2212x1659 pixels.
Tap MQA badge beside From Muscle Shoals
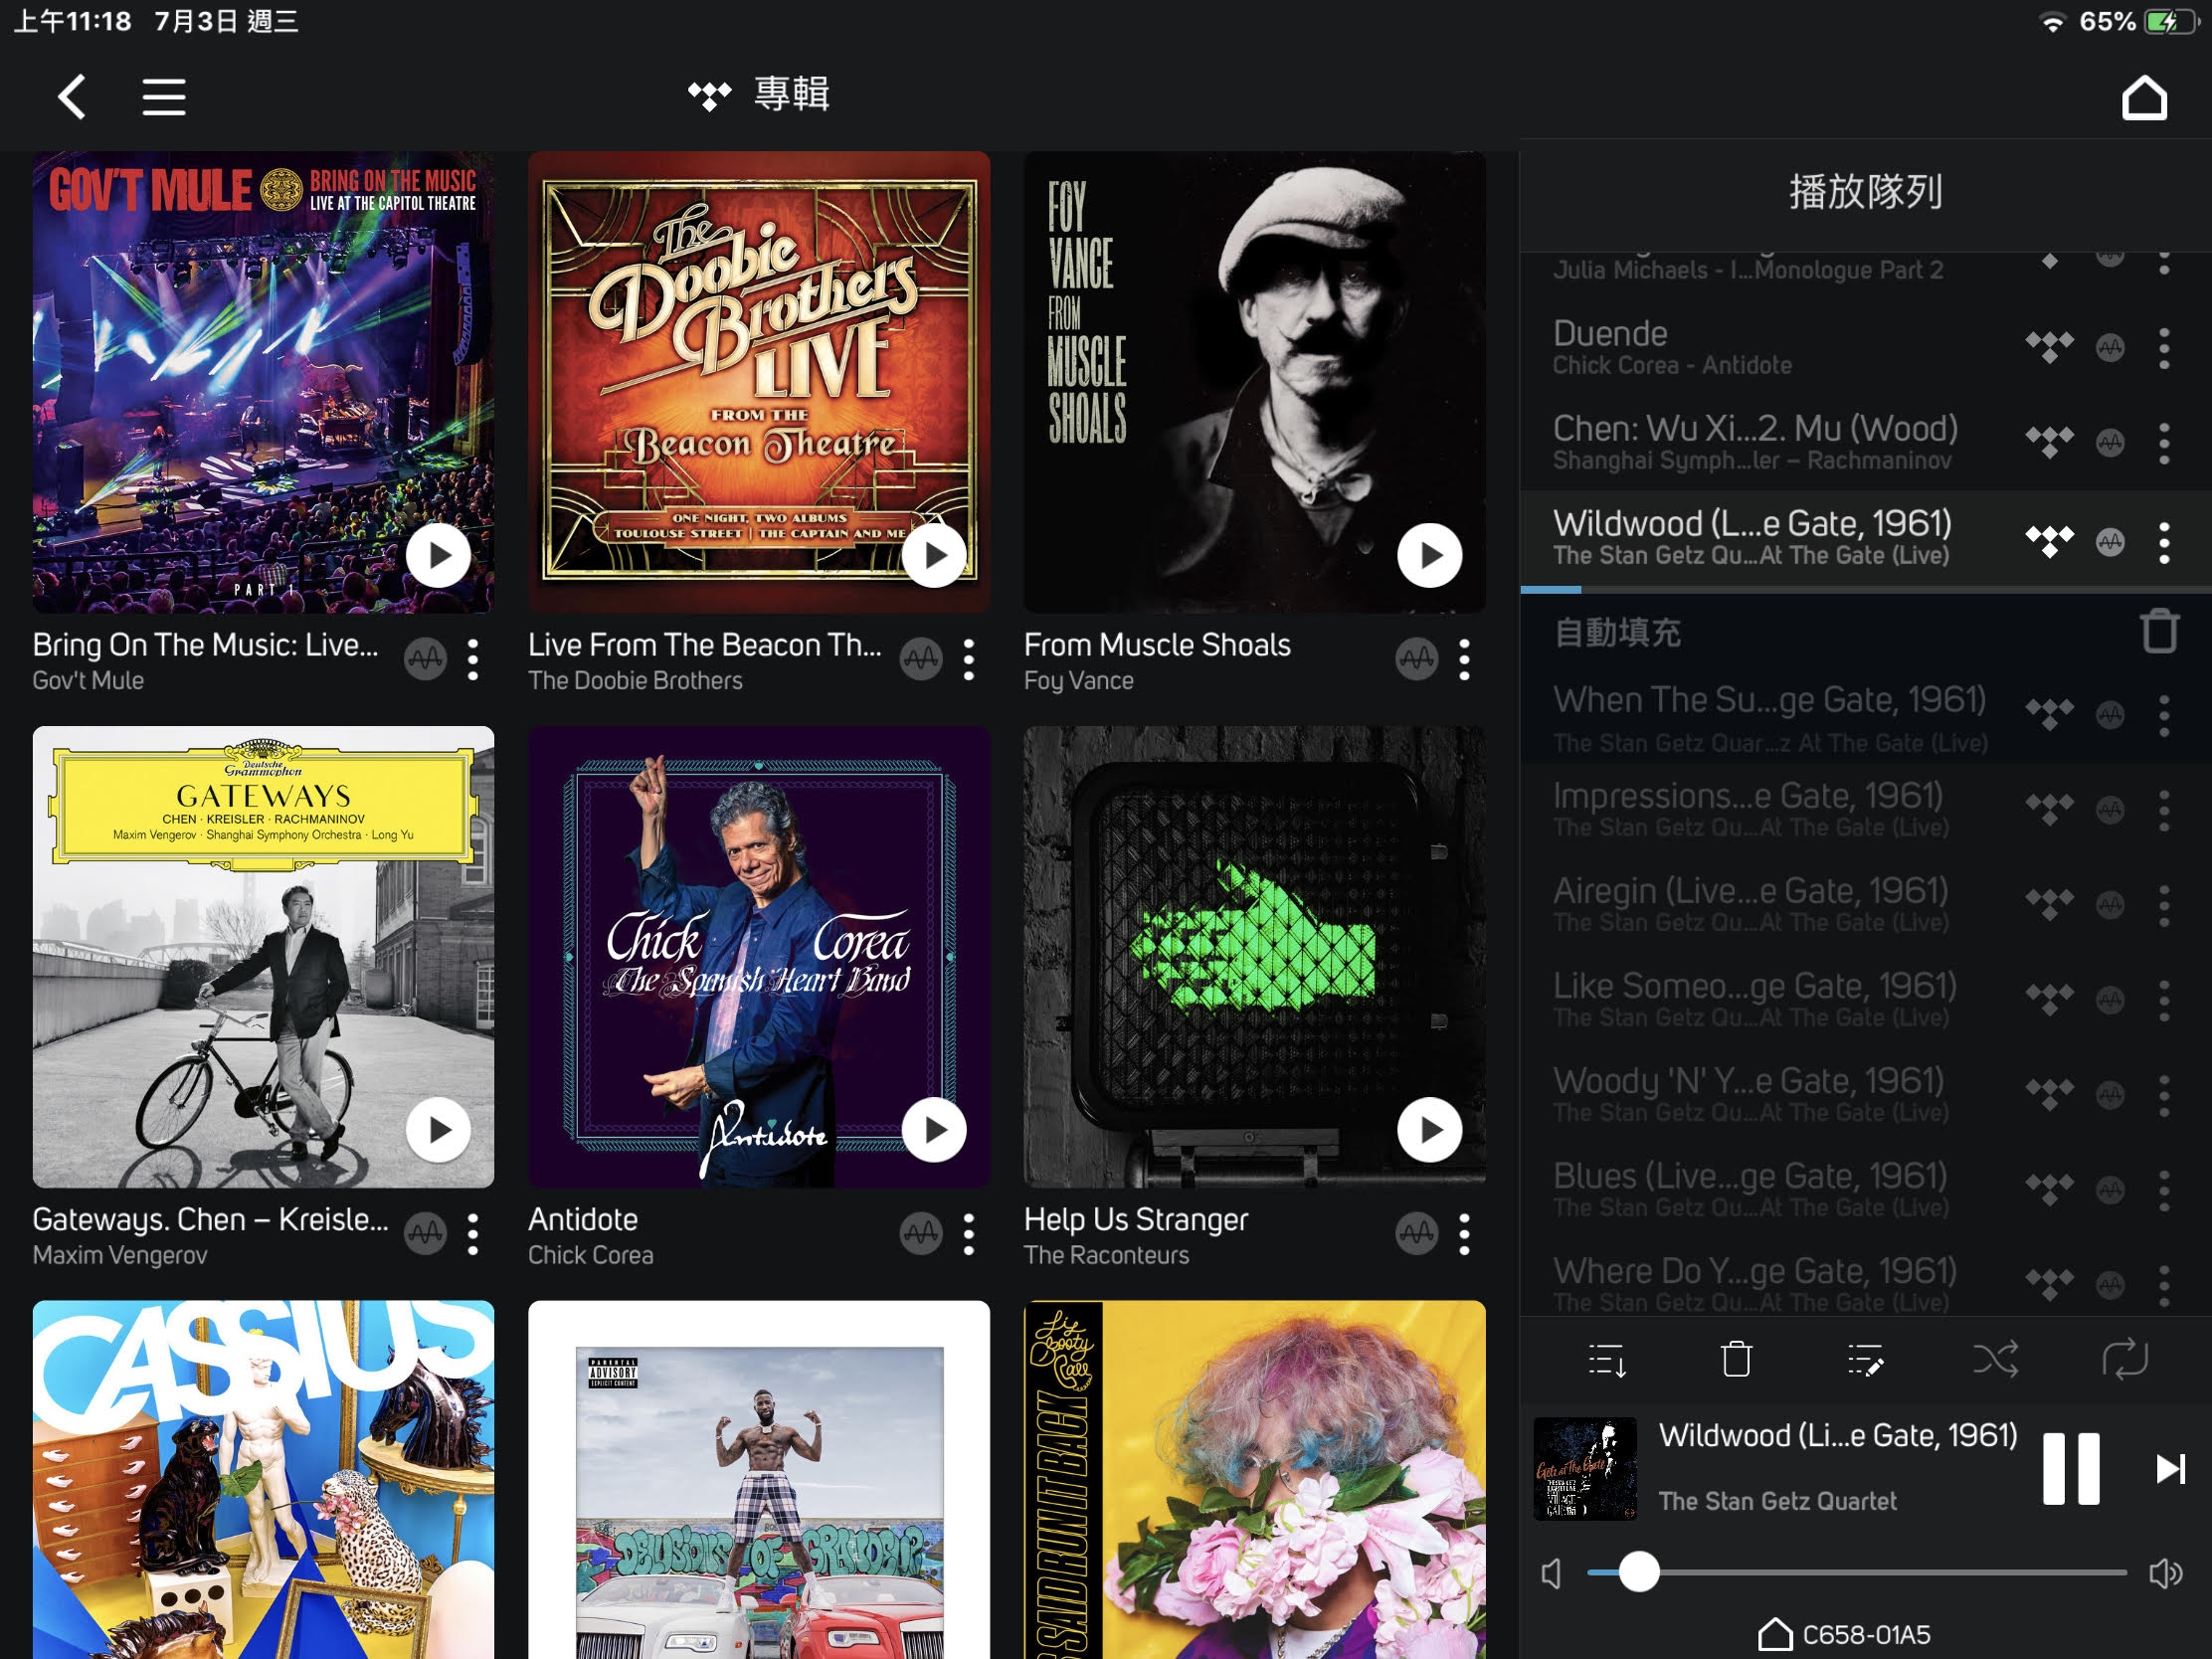point(1417,659)
